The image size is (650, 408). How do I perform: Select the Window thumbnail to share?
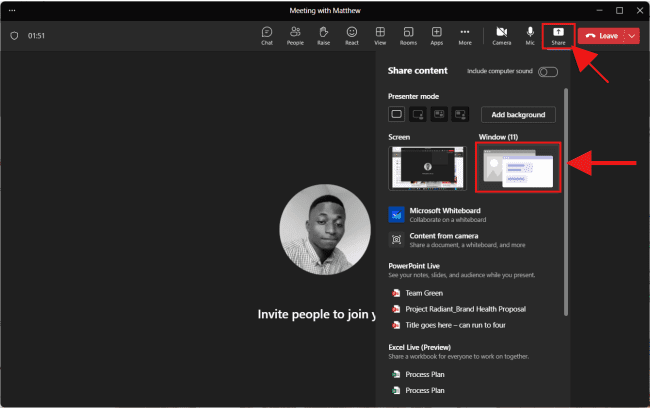(x=517, y=168)
